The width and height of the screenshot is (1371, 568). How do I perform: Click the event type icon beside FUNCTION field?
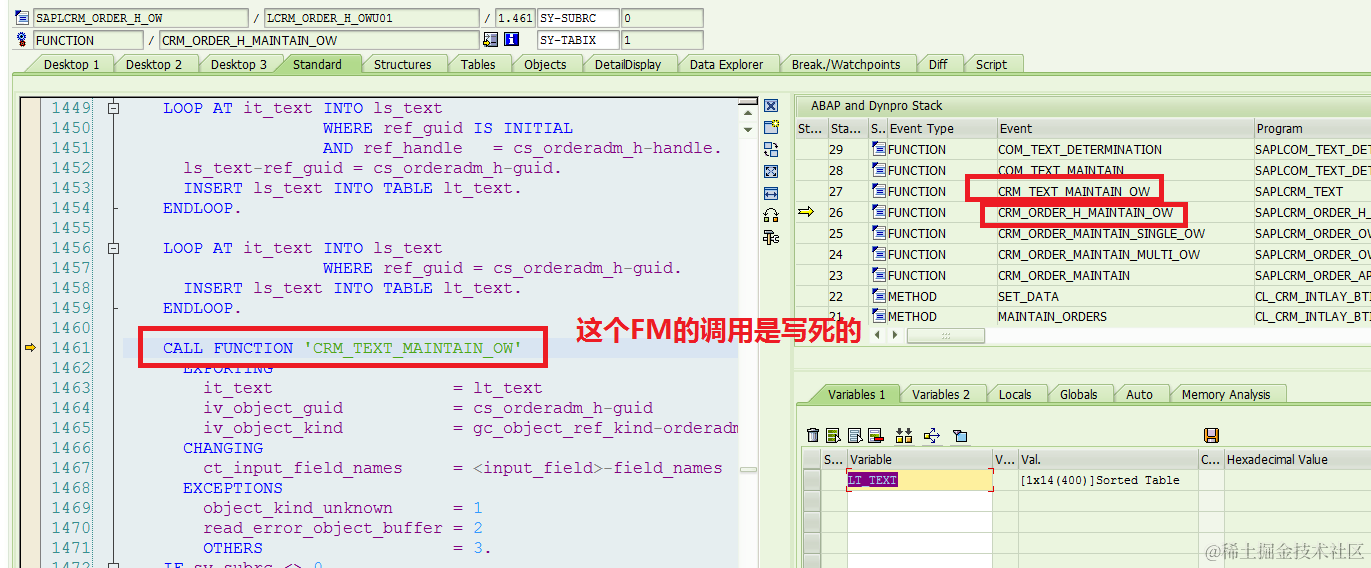pos(21,40)
